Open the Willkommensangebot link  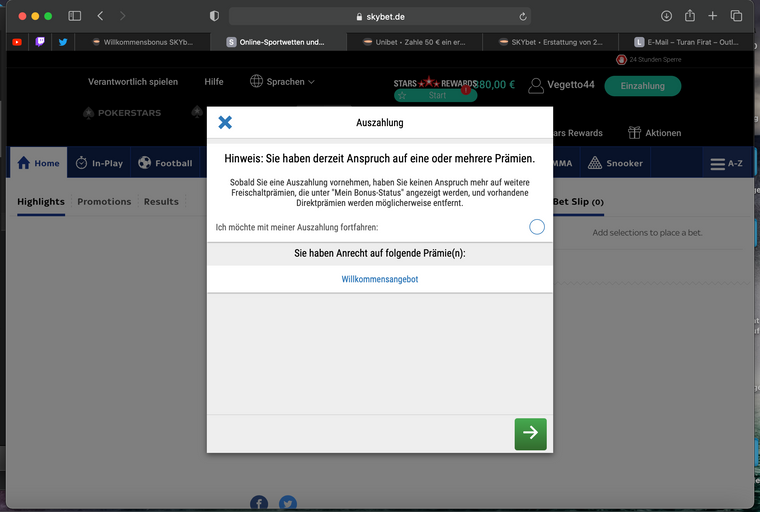coord(380,279)
